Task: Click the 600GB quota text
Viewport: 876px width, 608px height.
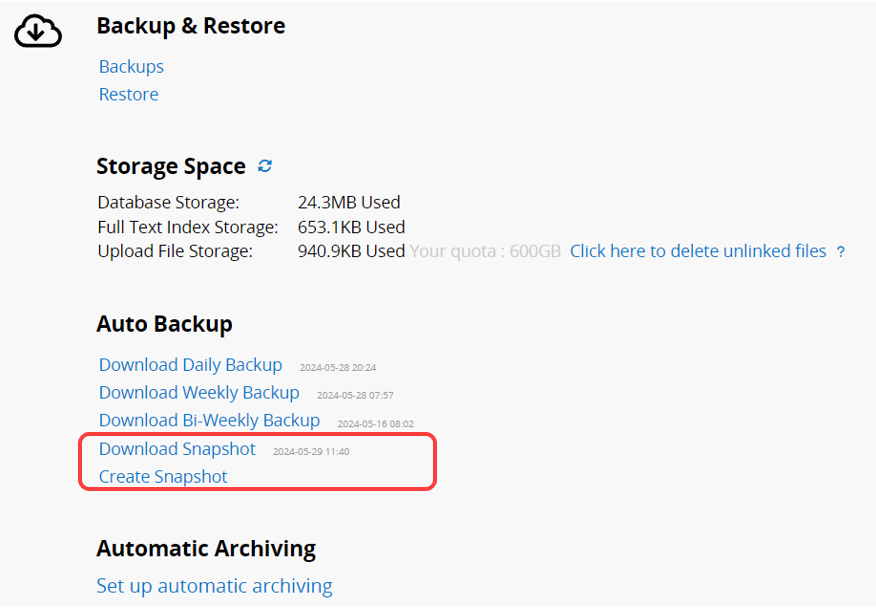Action: (x=485, y=251)
